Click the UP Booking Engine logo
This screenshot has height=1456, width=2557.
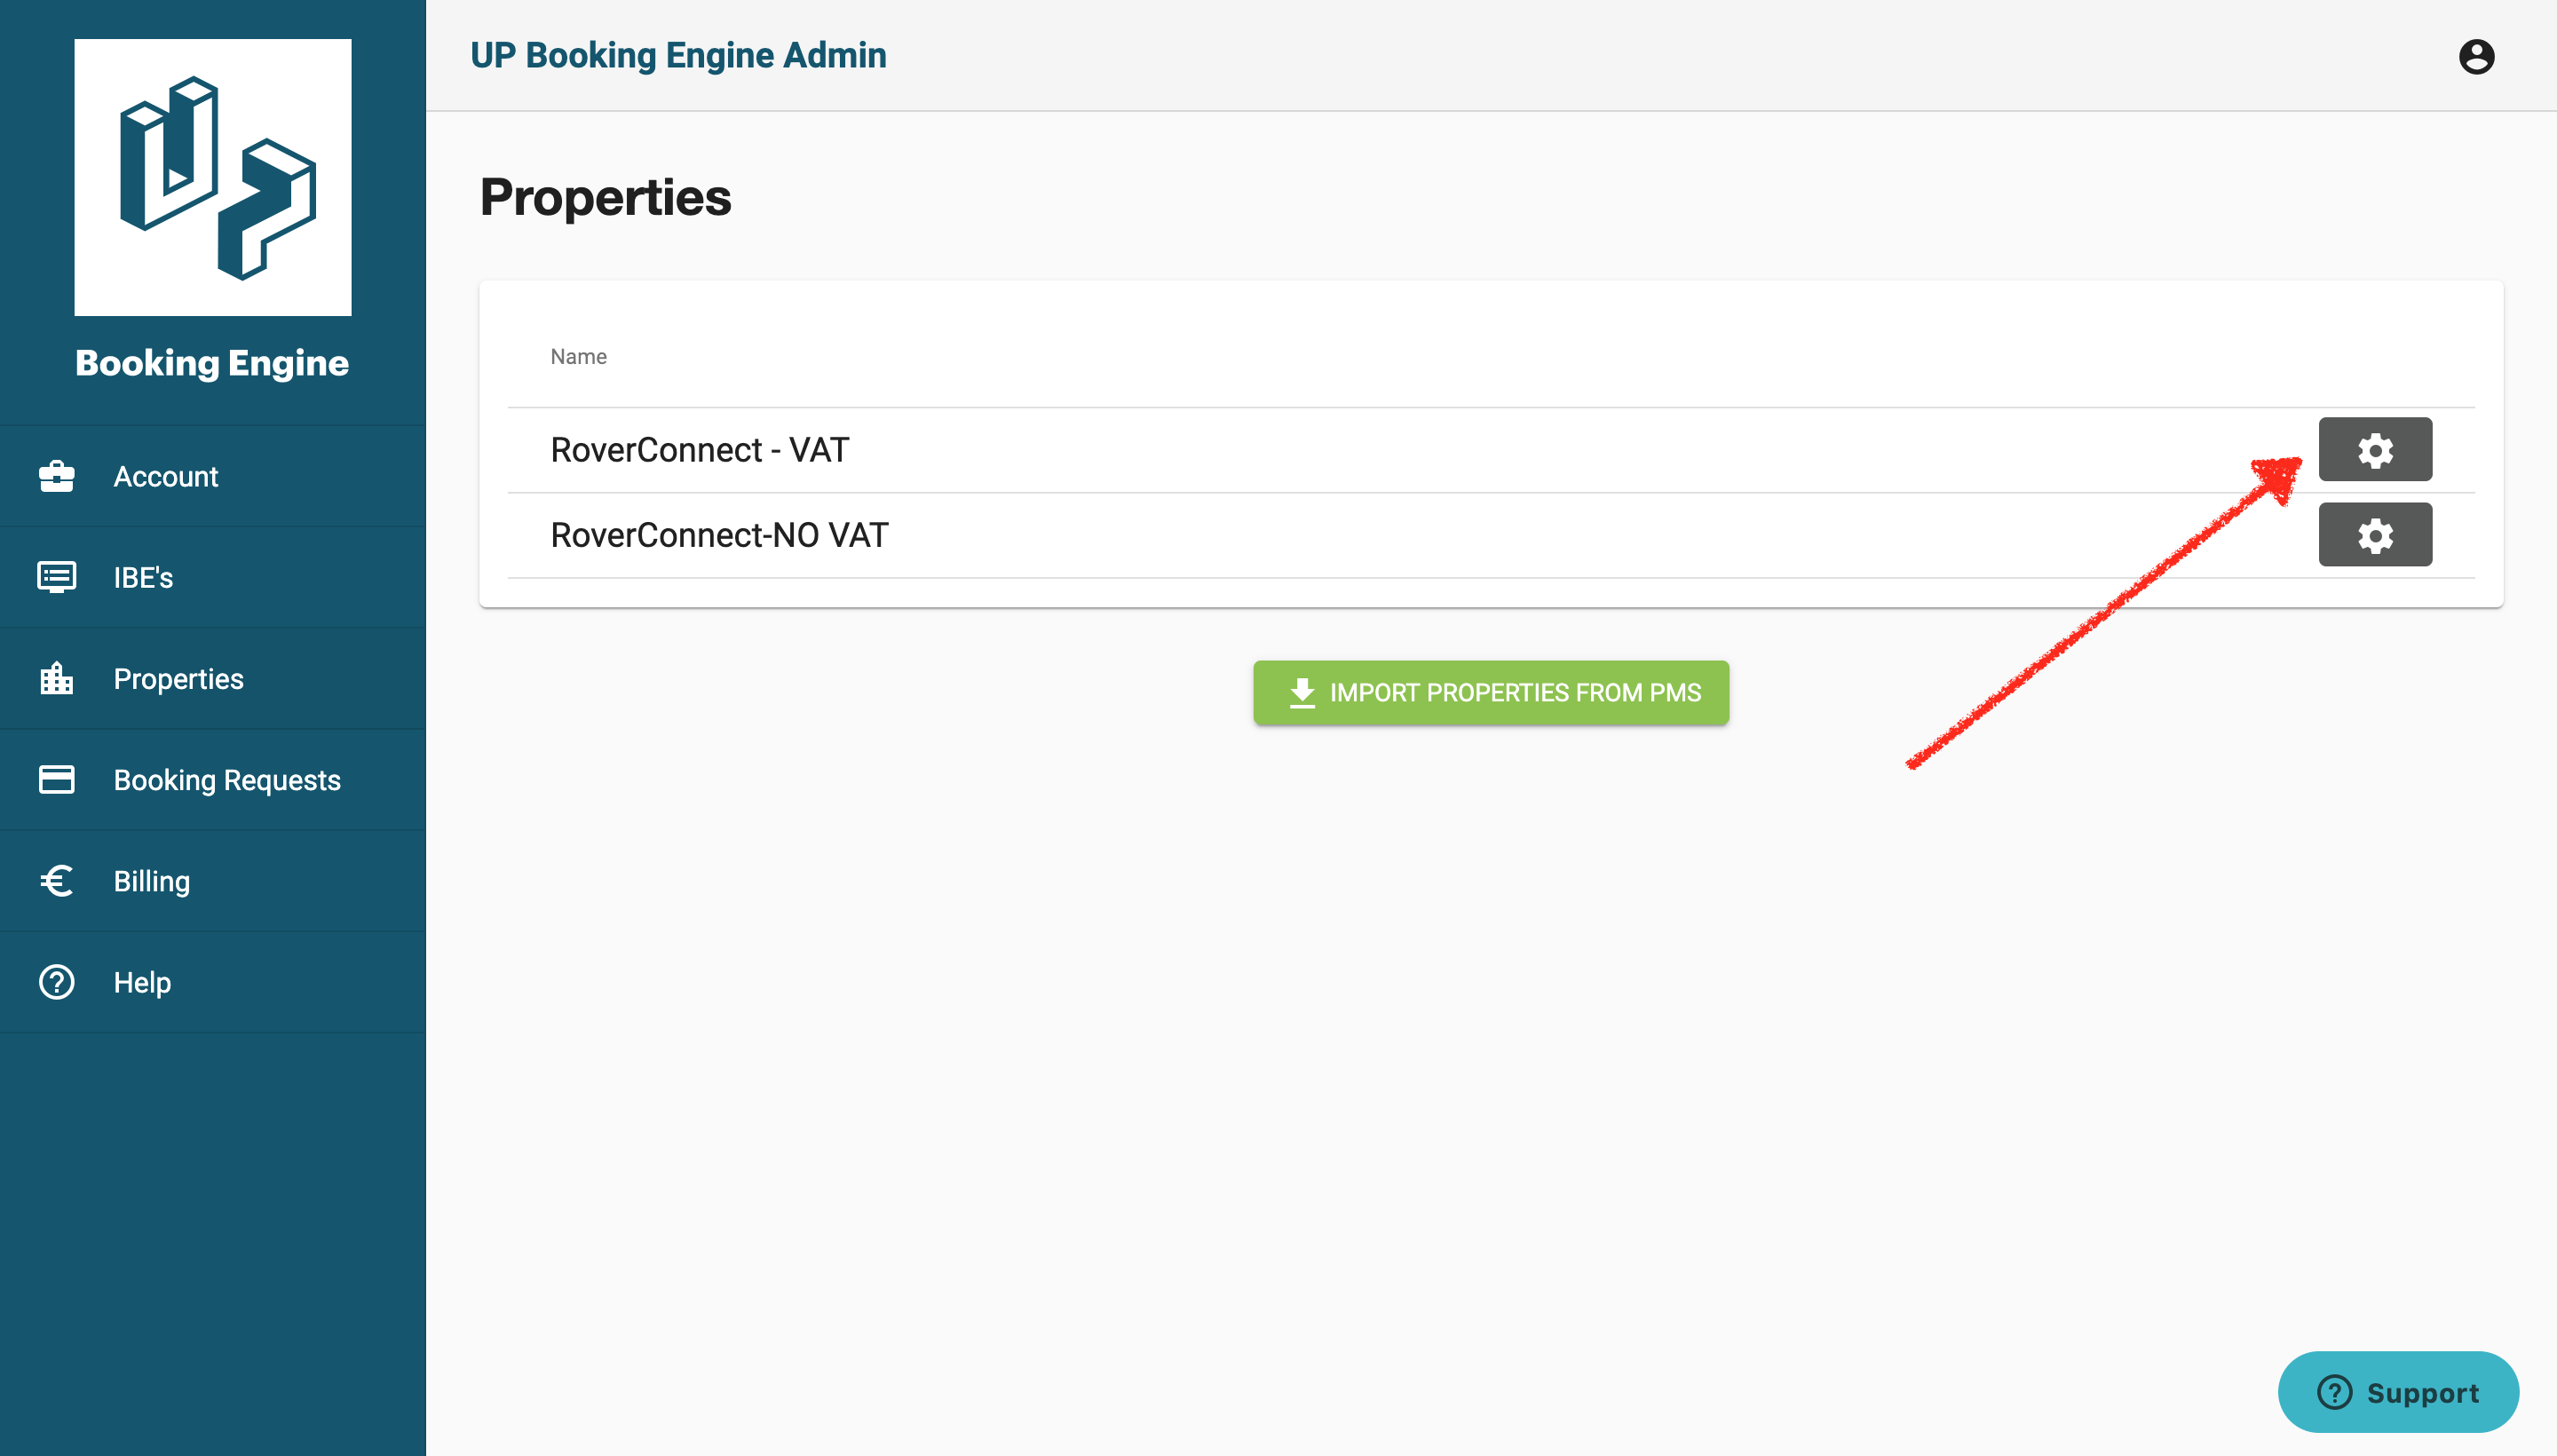click(213, 177)
